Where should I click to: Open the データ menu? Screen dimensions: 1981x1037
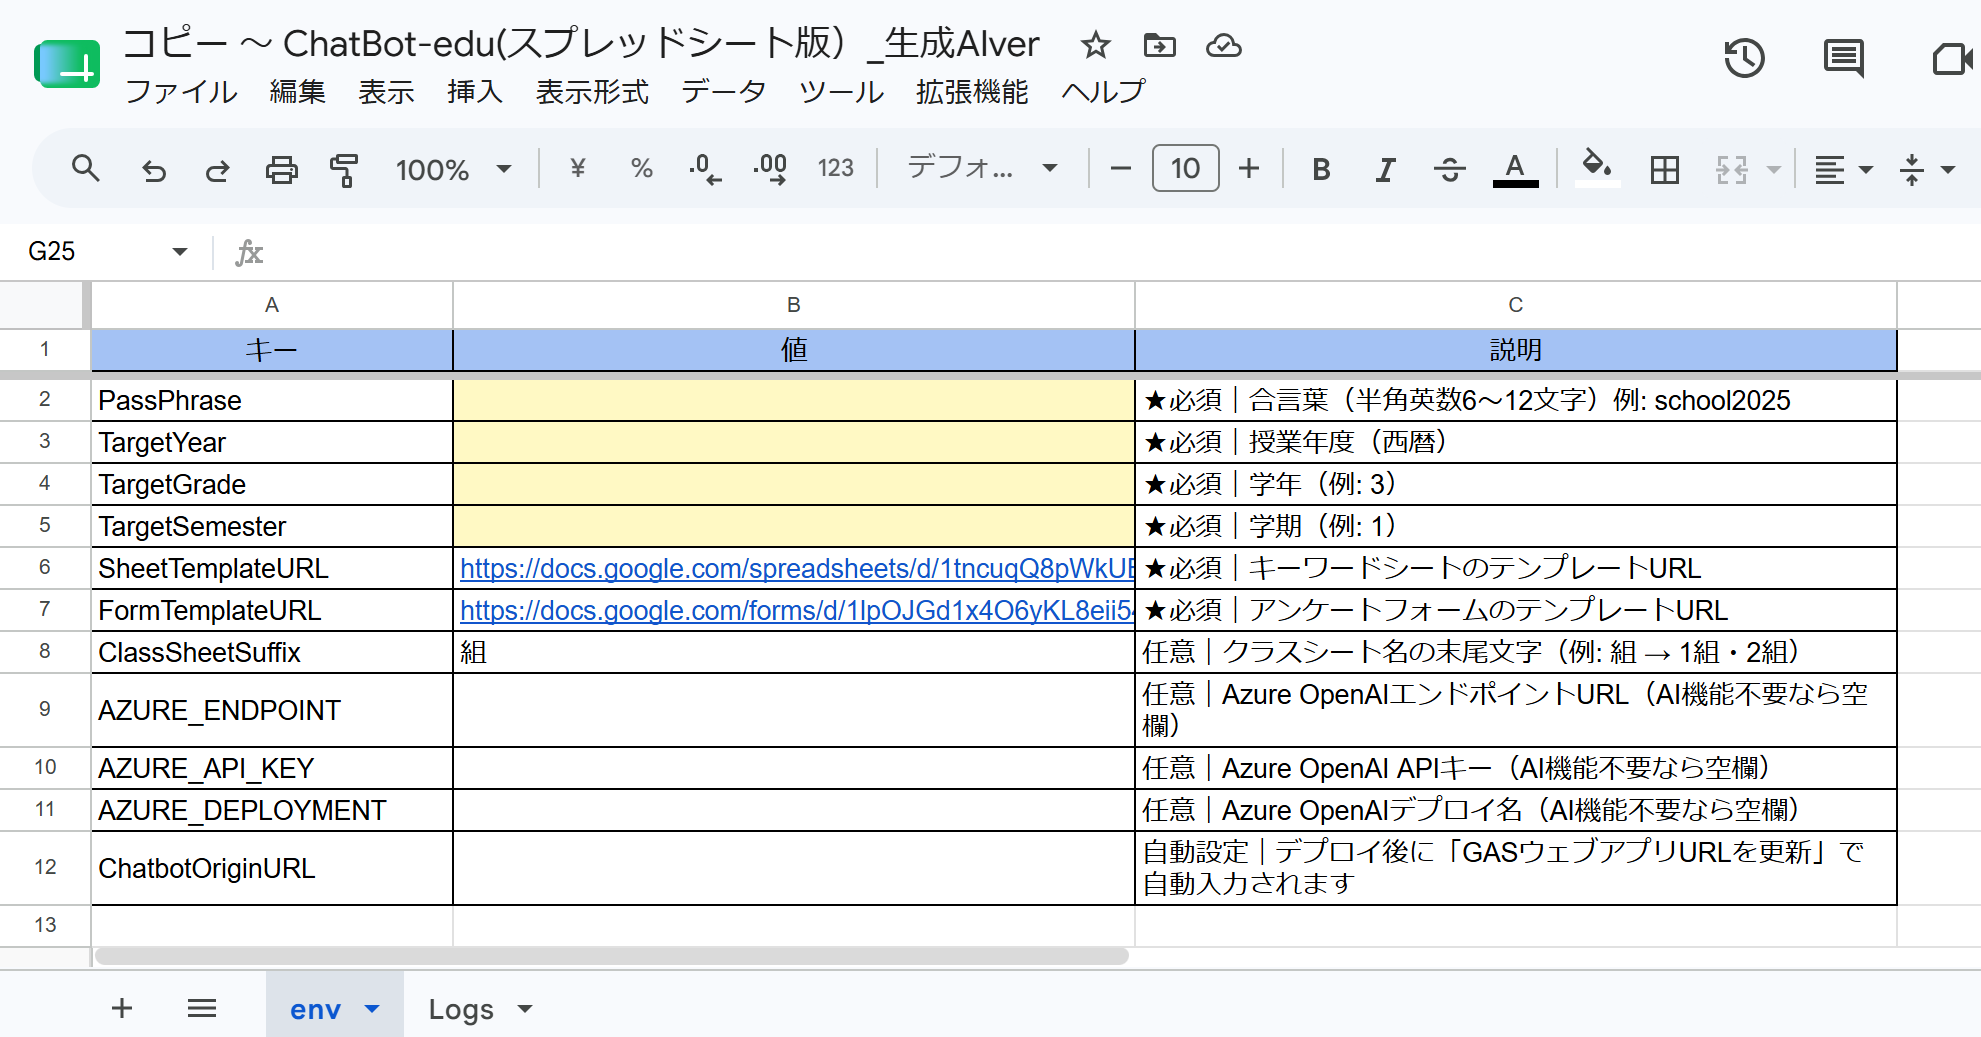pyautogui.click(x=723, y=92)
